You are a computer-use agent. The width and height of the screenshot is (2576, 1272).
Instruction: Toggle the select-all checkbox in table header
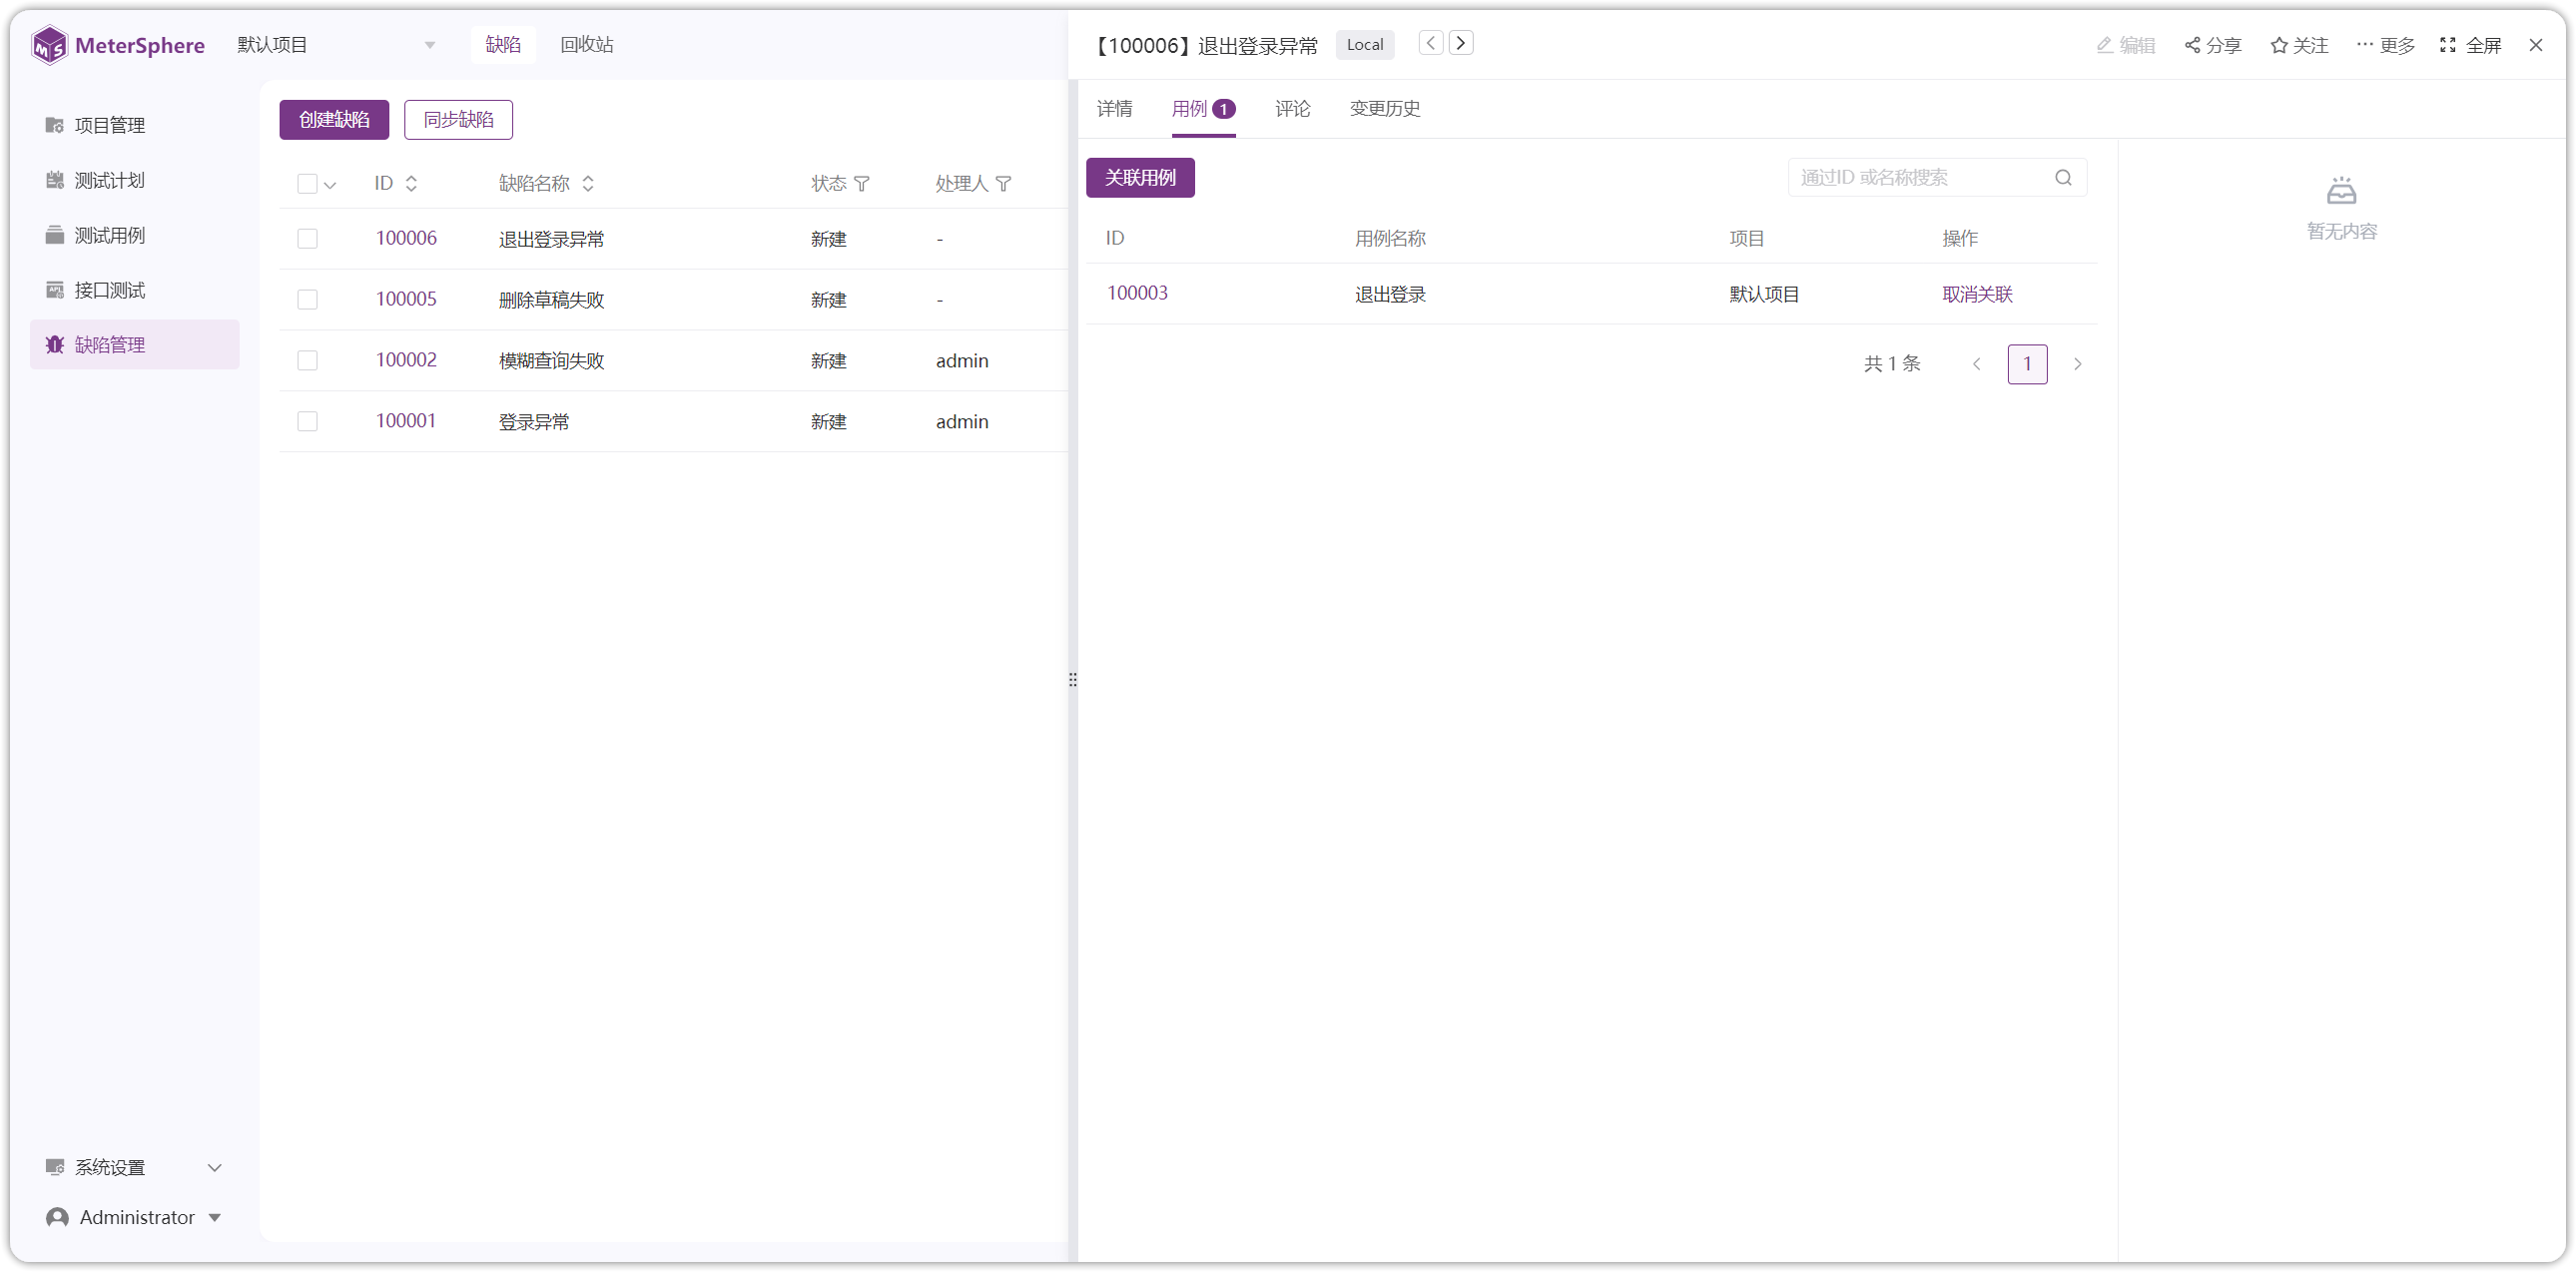[x=307, y=184]
